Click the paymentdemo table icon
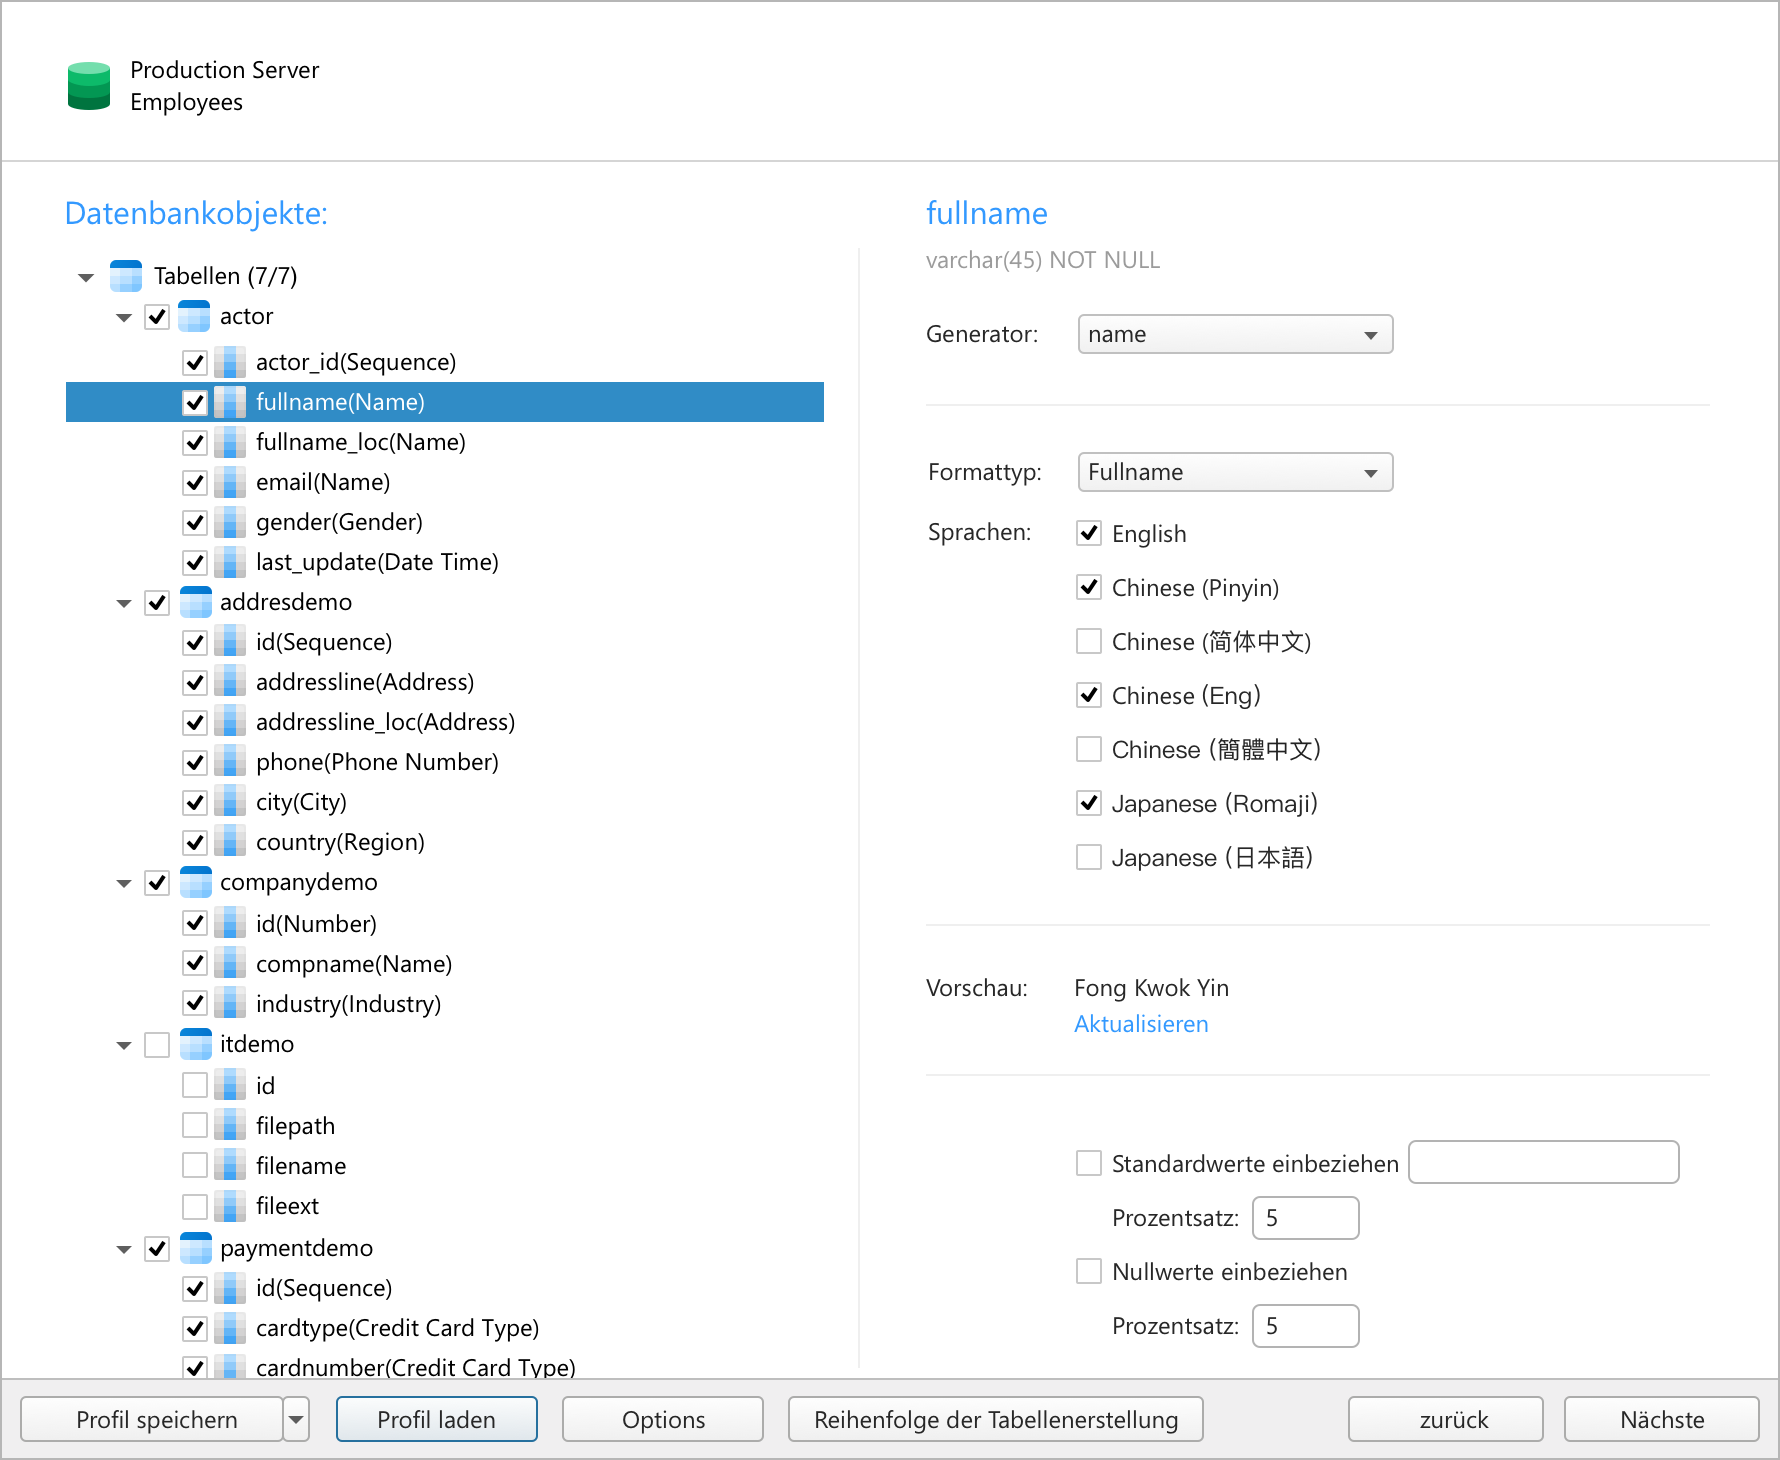 pos(195,1248)
